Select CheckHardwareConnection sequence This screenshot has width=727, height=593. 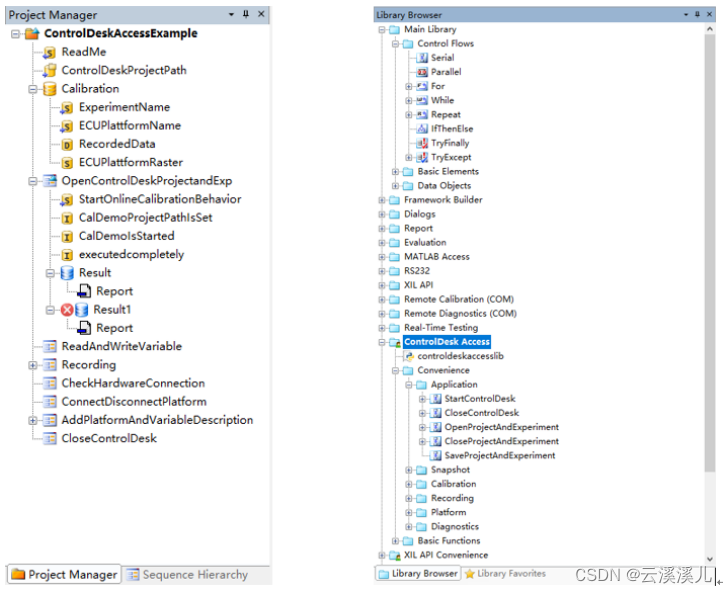[x=133, y=383]
